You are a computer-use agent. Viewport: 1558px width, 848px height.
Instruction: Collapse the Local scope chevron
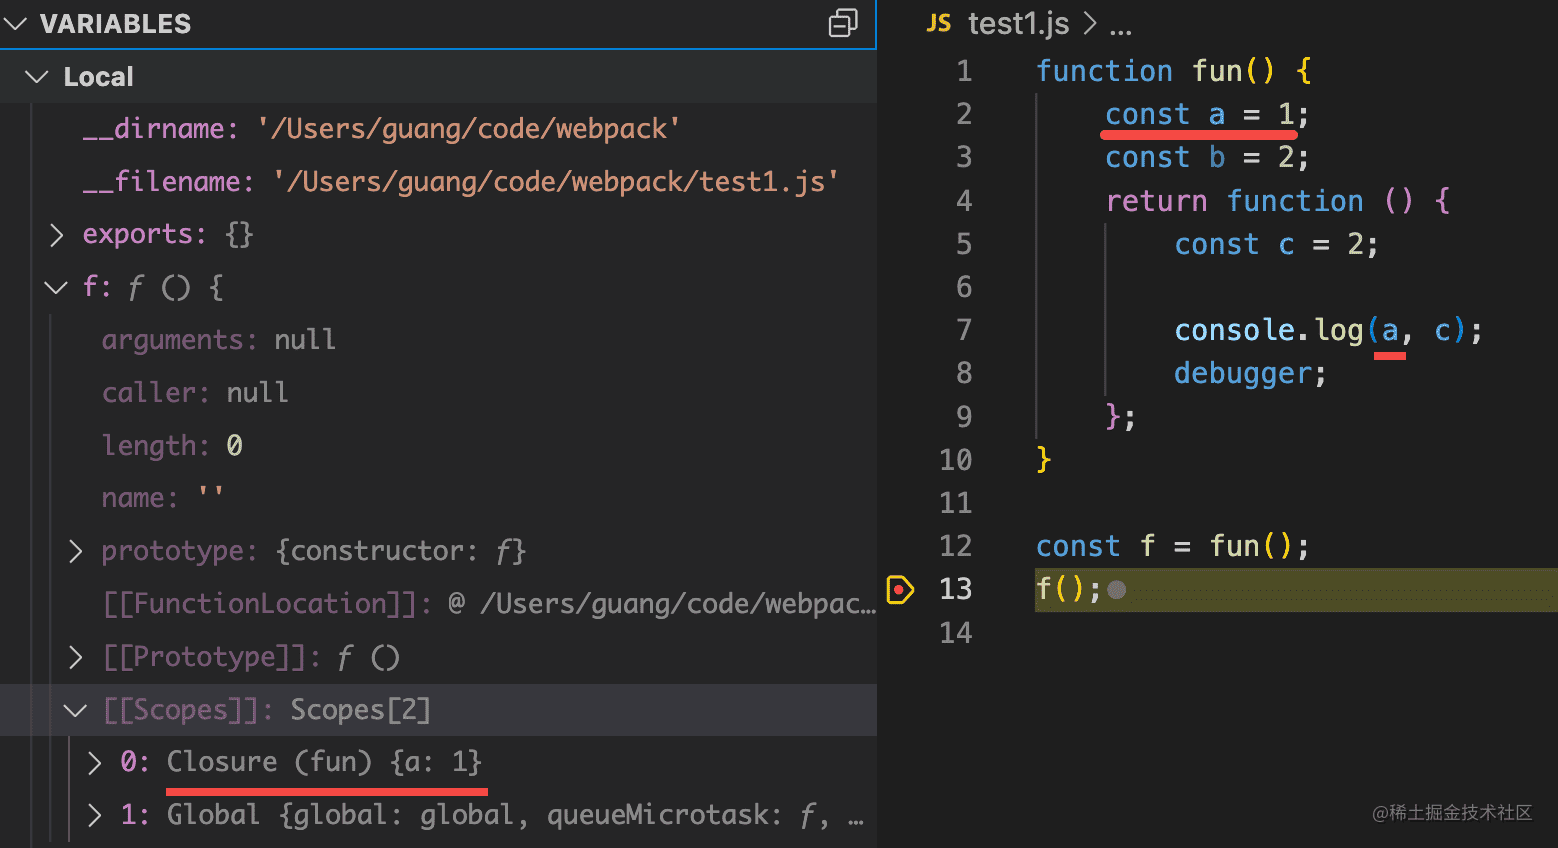(x=37, y=77)
